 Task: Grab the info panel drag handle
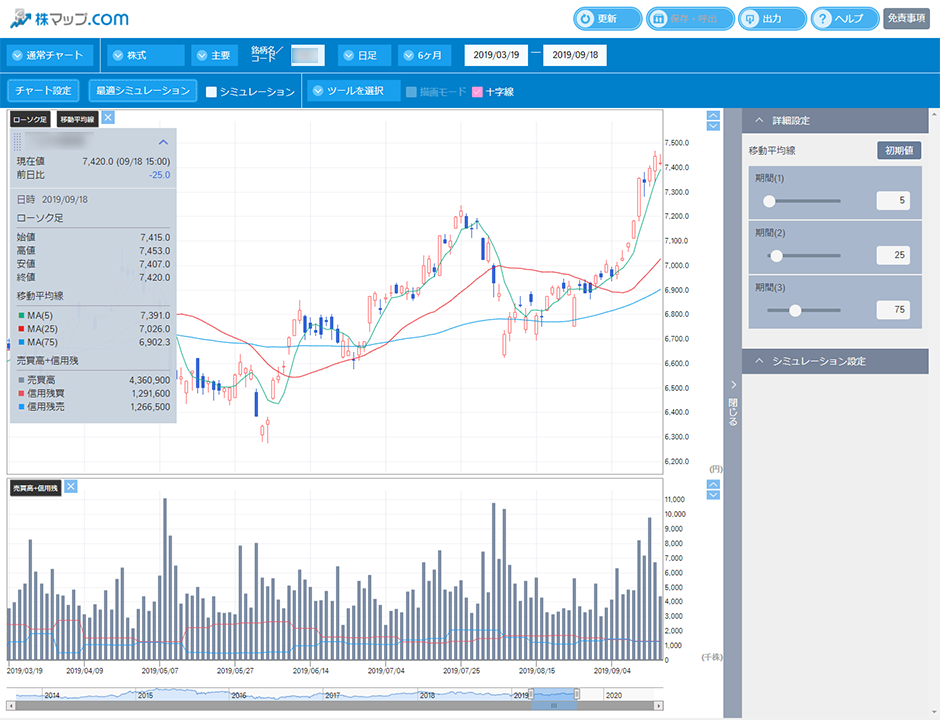point(17,142)
